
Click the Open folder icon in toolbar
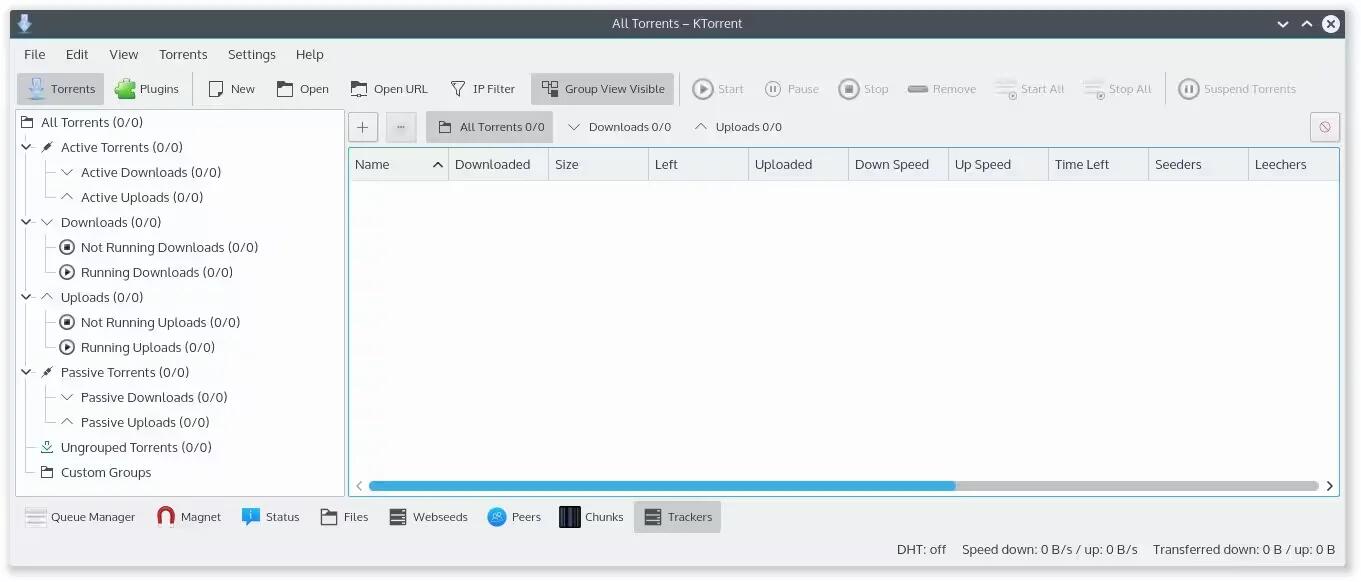285,89
